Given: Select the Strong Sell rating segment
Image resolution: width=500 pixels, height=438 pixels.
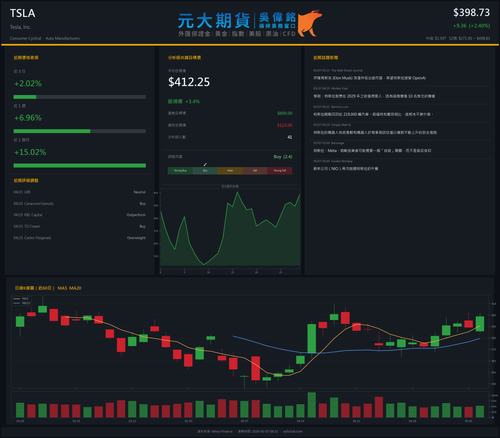Looking at the screenshot, I should coord(280,171).
